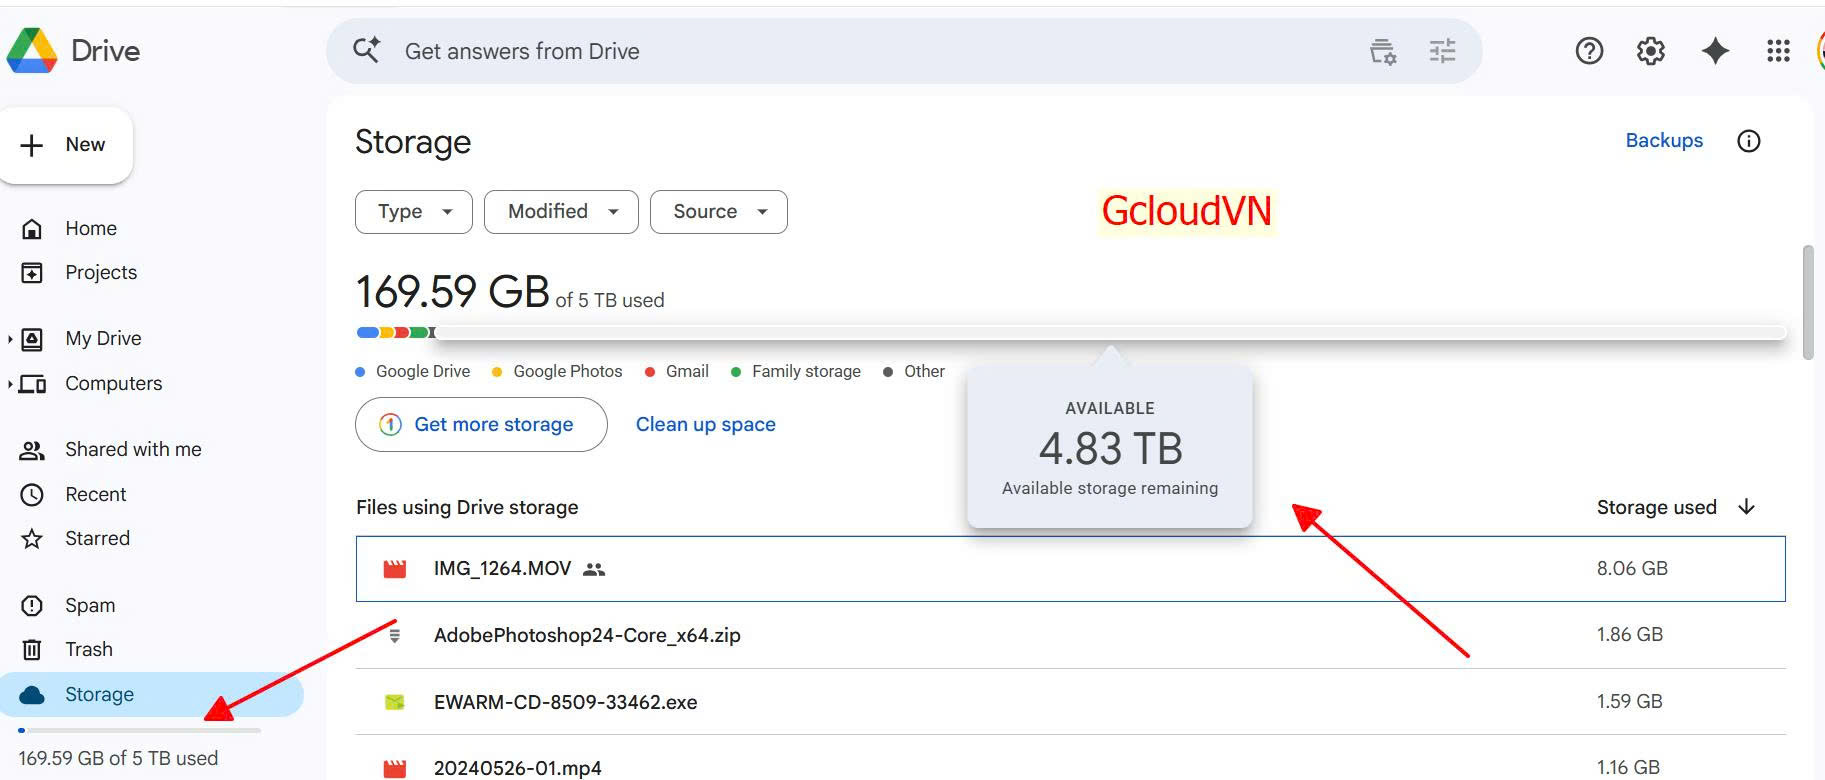Click the video icon of IMG_1264.MOV

coord(395,569)
